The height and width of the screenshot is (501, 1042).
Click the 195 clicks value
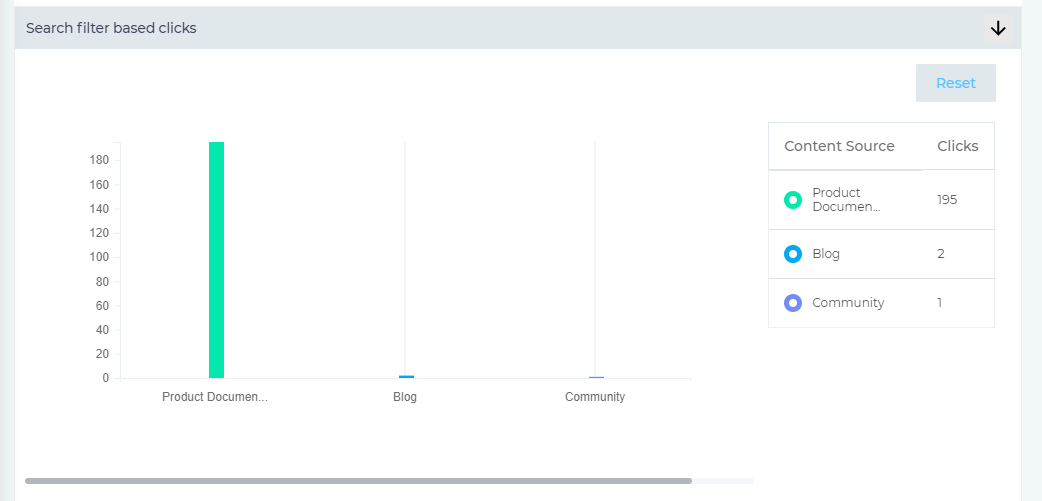point(947,200)
